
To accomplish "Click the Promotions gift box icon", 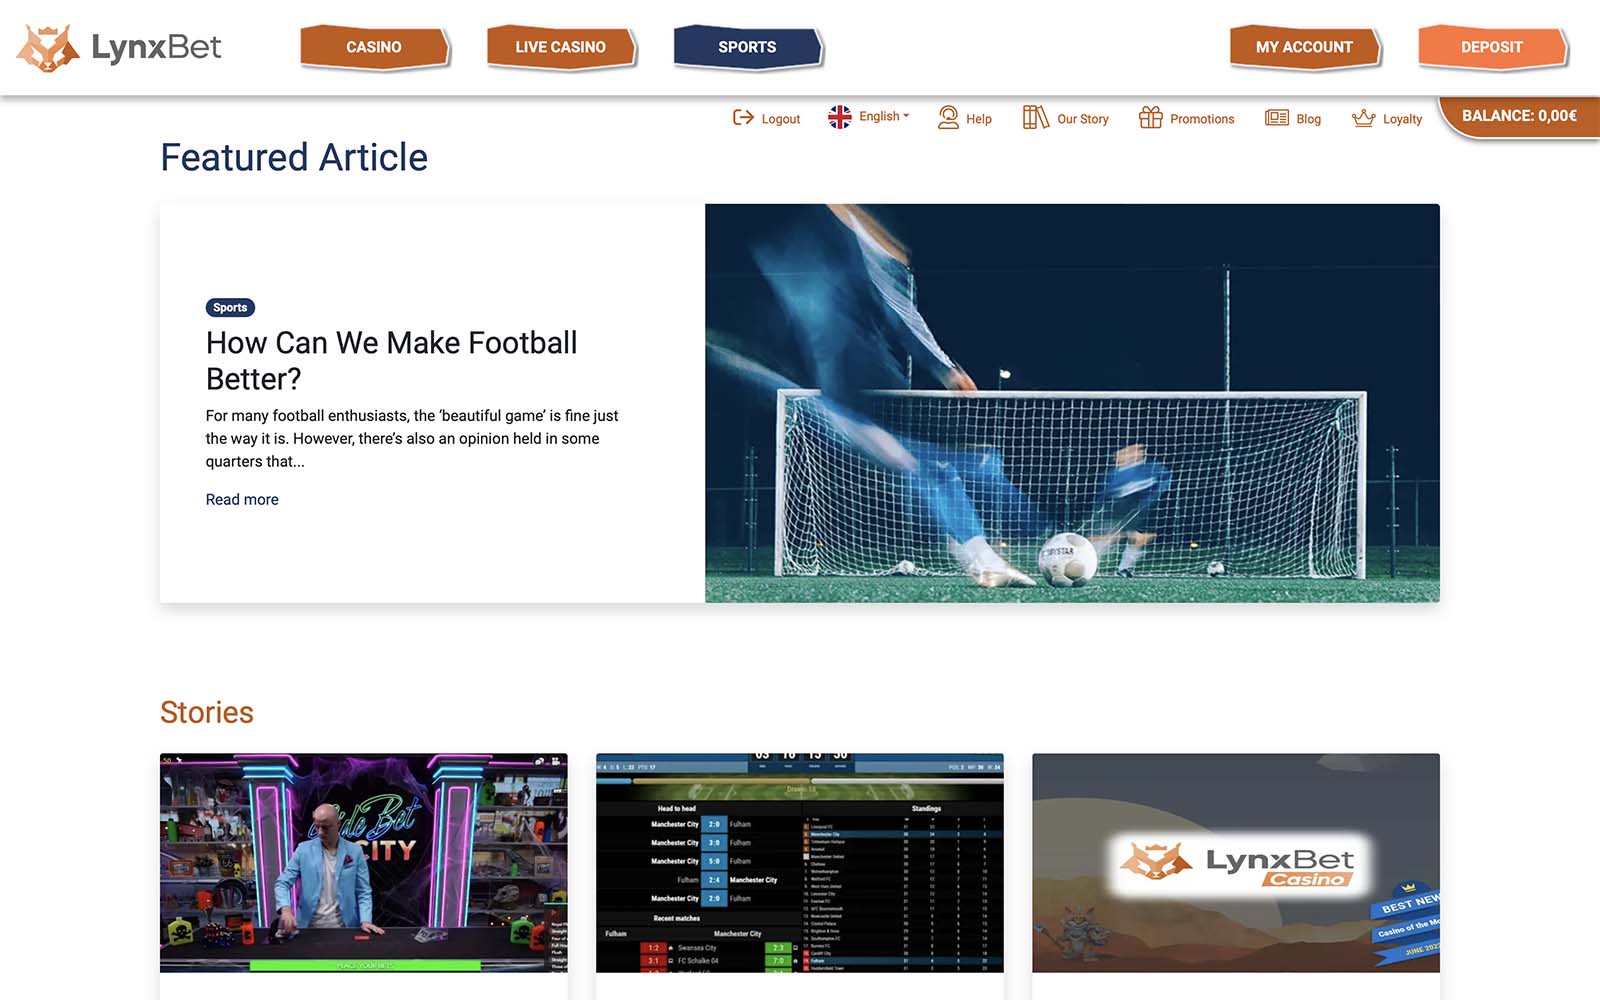I will pos(1151,118).
